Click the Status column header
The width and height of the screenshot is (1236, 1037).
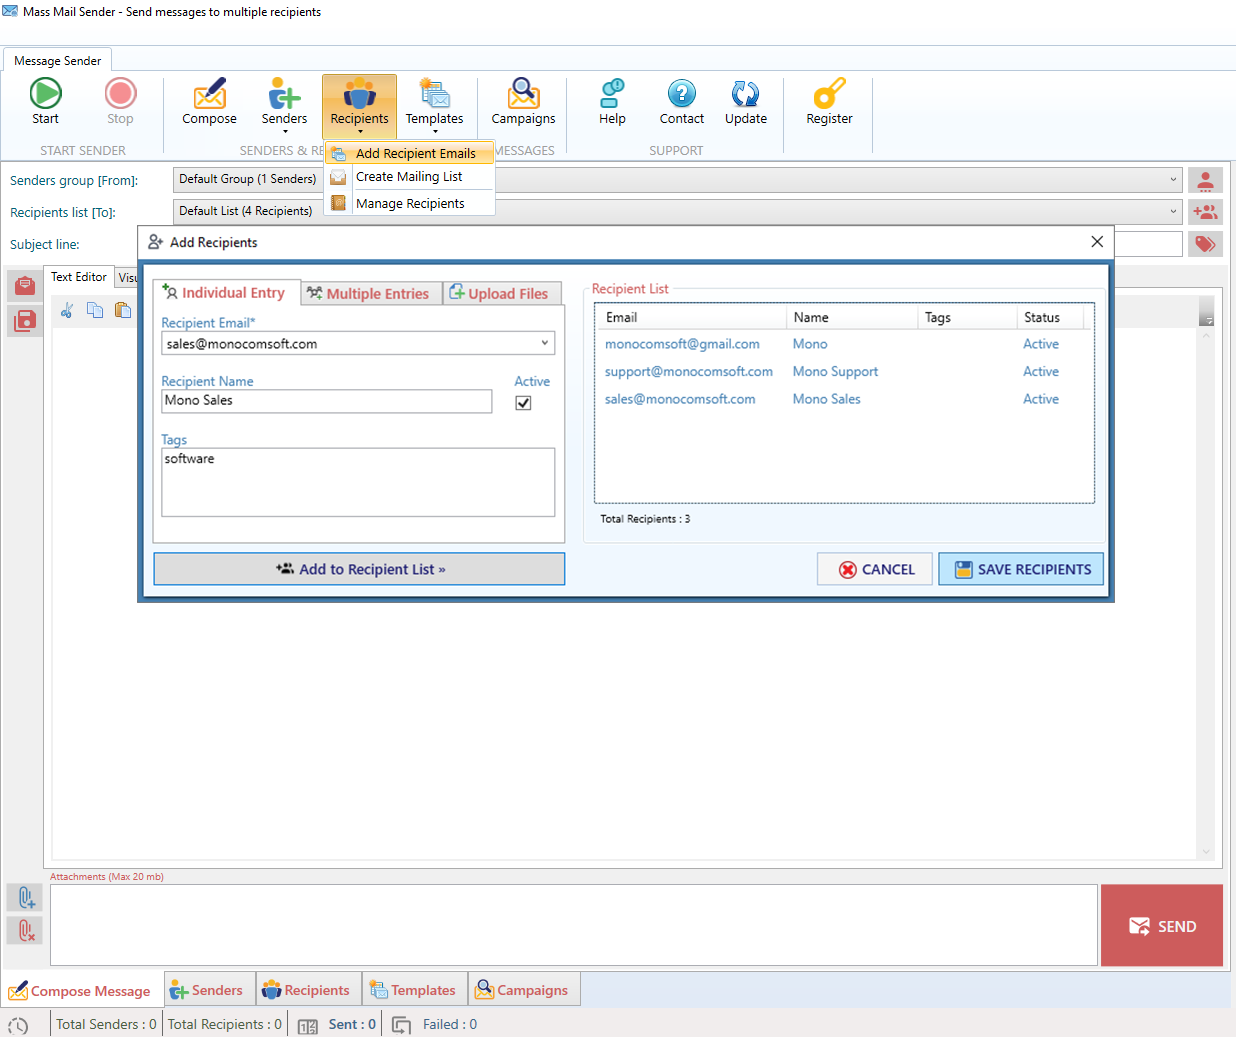click(1050, 317)
